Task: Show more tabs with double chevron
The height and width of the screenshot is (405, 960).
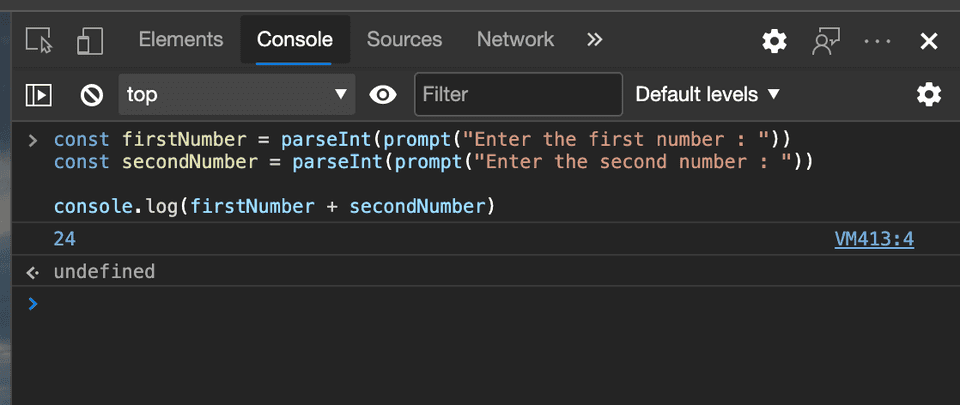Action: coord(595,40)
